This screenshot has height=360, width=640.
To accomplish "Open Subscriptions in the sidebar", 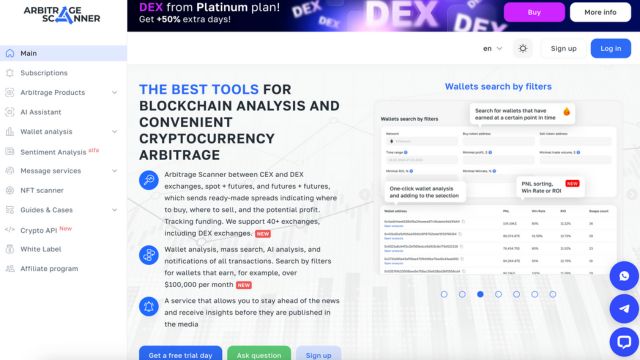I will click(44, 73).
